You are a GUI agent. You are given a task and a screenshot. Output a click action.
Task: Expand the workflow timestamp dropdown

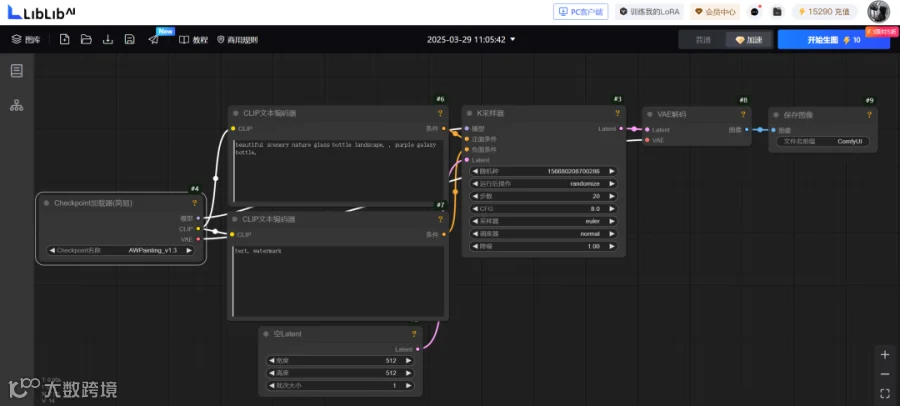pyautogui.click(x=513, y=40)
